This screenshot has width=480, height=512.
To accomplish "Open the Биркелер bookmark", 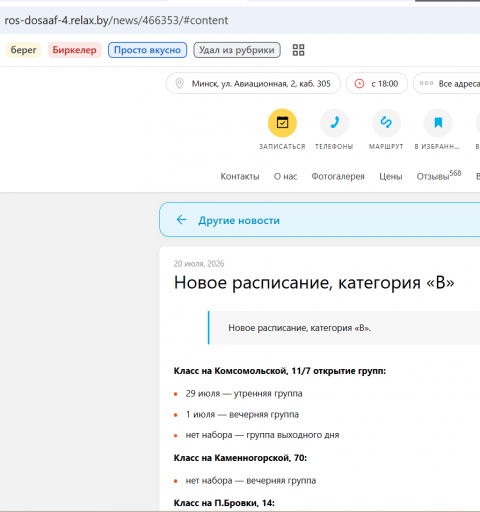I will coord(74,50).
